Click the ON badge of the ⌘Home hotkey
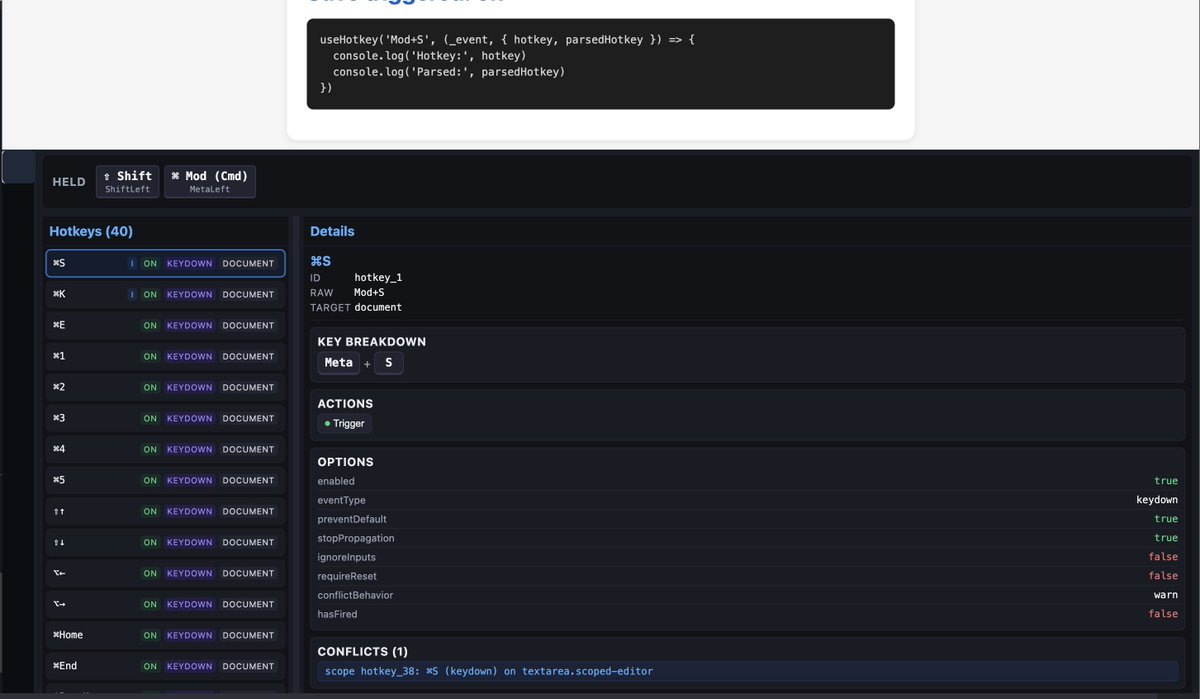The image size is (1200, 699). (x=150, y=636)
